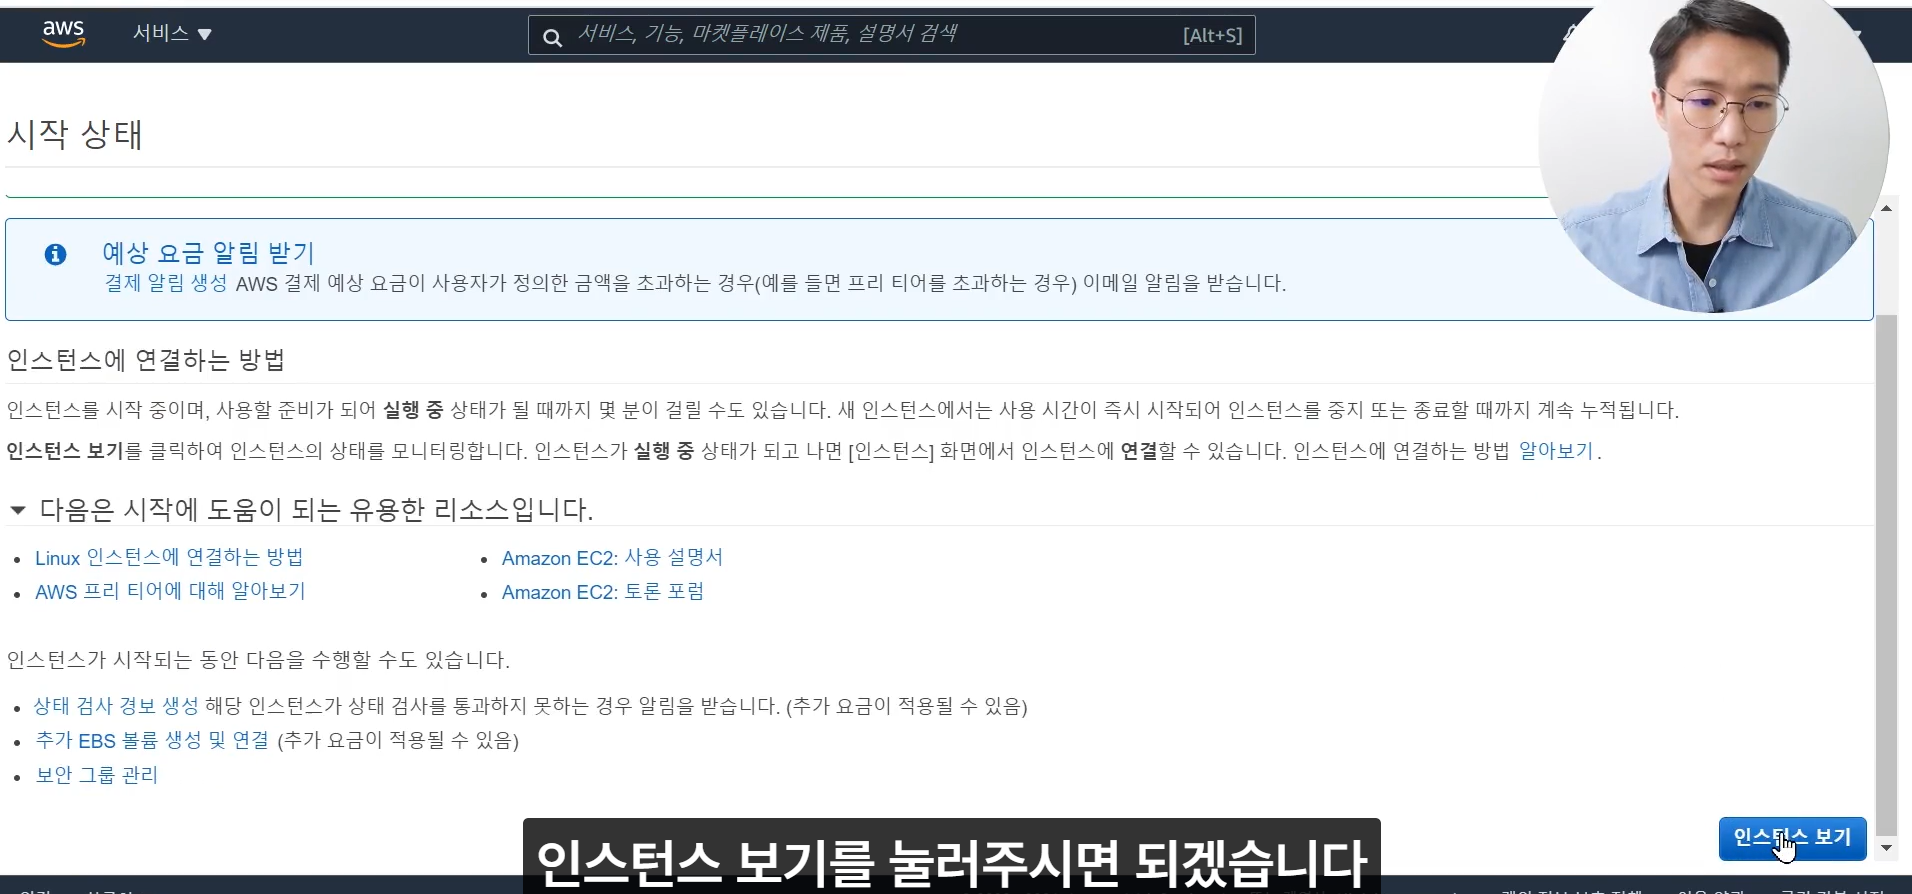1912x894 pixels.
Task: Open the AWS home logo
Action: [x=63, y=33]
